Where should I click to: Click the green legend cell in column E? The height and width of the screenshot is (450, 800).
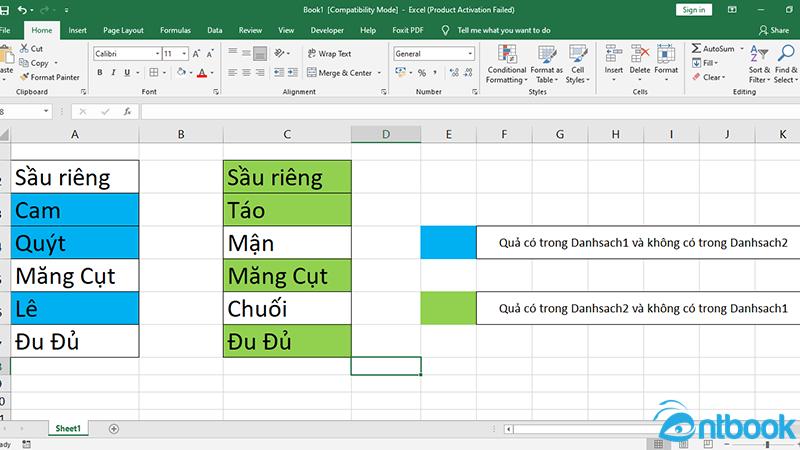point(448,308)
